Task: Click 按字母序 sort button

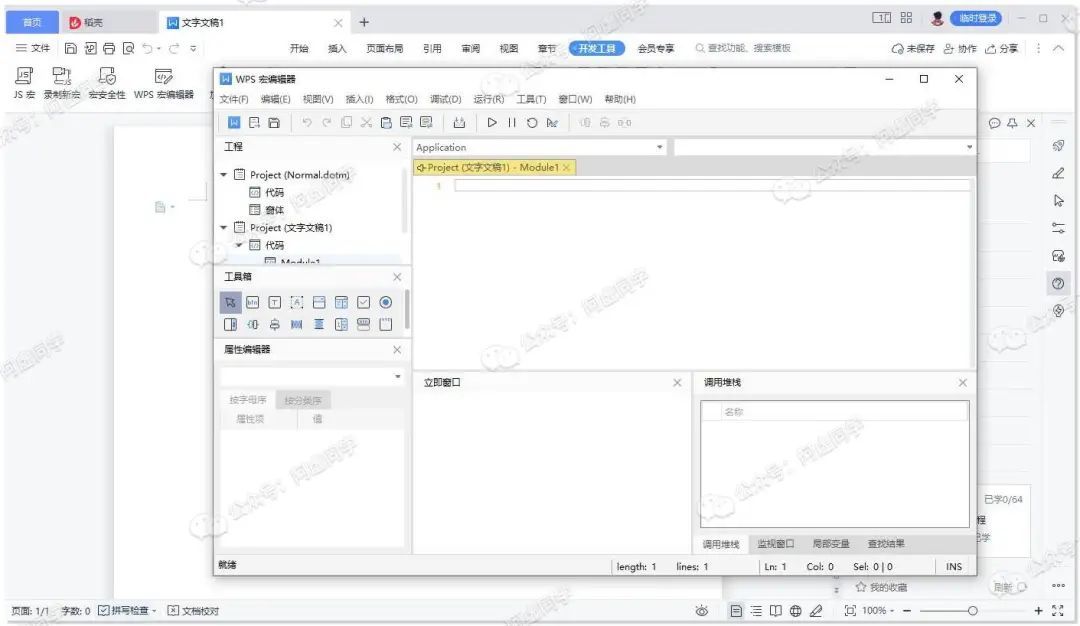Action: pyautogui.click(x=248, y=400)
